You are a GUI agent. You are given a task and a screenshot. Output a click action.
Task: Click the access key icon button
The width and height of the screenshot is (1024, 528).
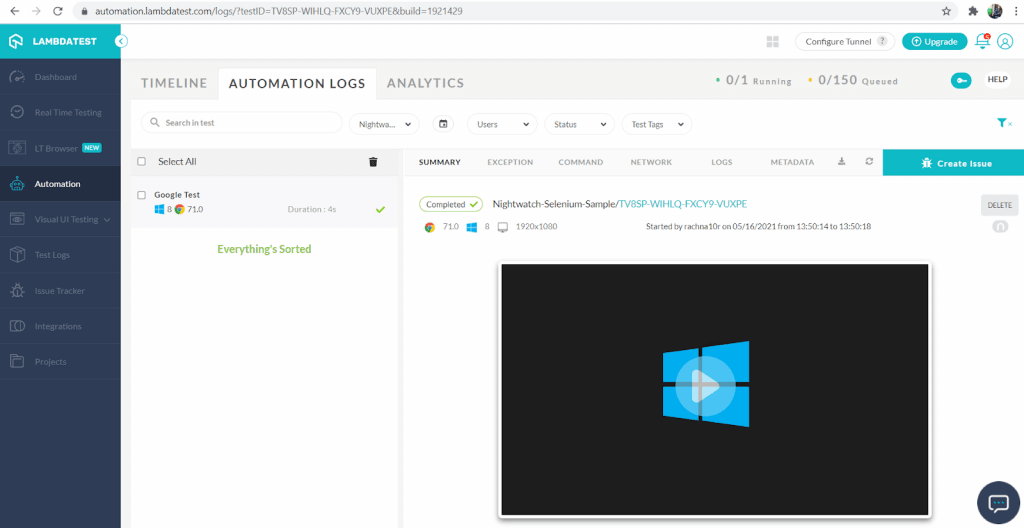(961, 80)
